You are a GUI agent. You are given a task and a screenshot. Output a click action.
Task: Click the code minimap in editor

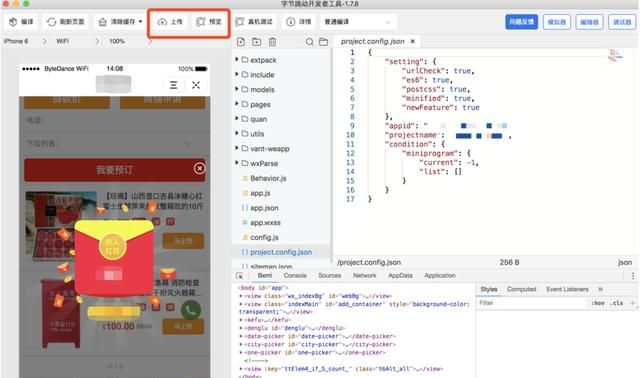point(616,56)
